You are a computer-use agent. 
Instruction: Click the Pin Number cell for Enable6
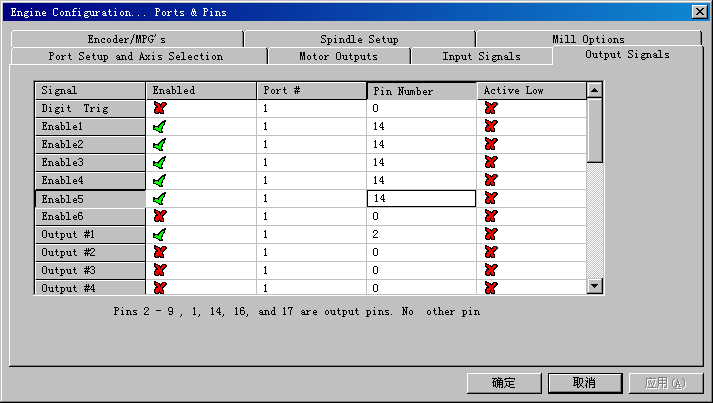point(422,216)
